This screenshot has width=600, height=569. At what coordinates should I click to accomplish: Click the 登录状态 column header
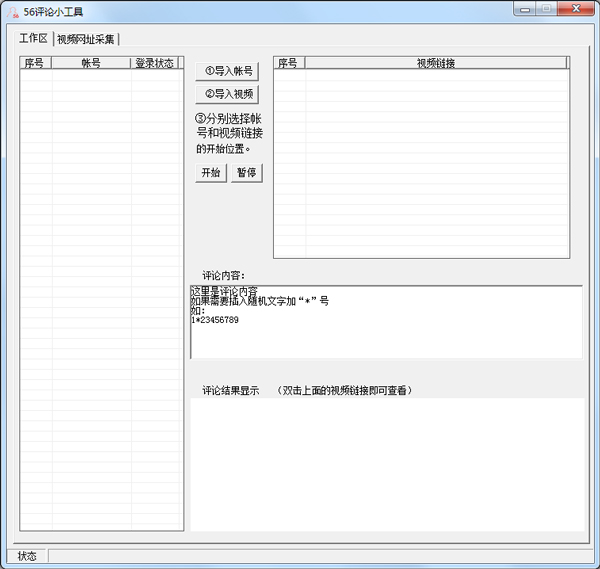[x=154, y=63]
